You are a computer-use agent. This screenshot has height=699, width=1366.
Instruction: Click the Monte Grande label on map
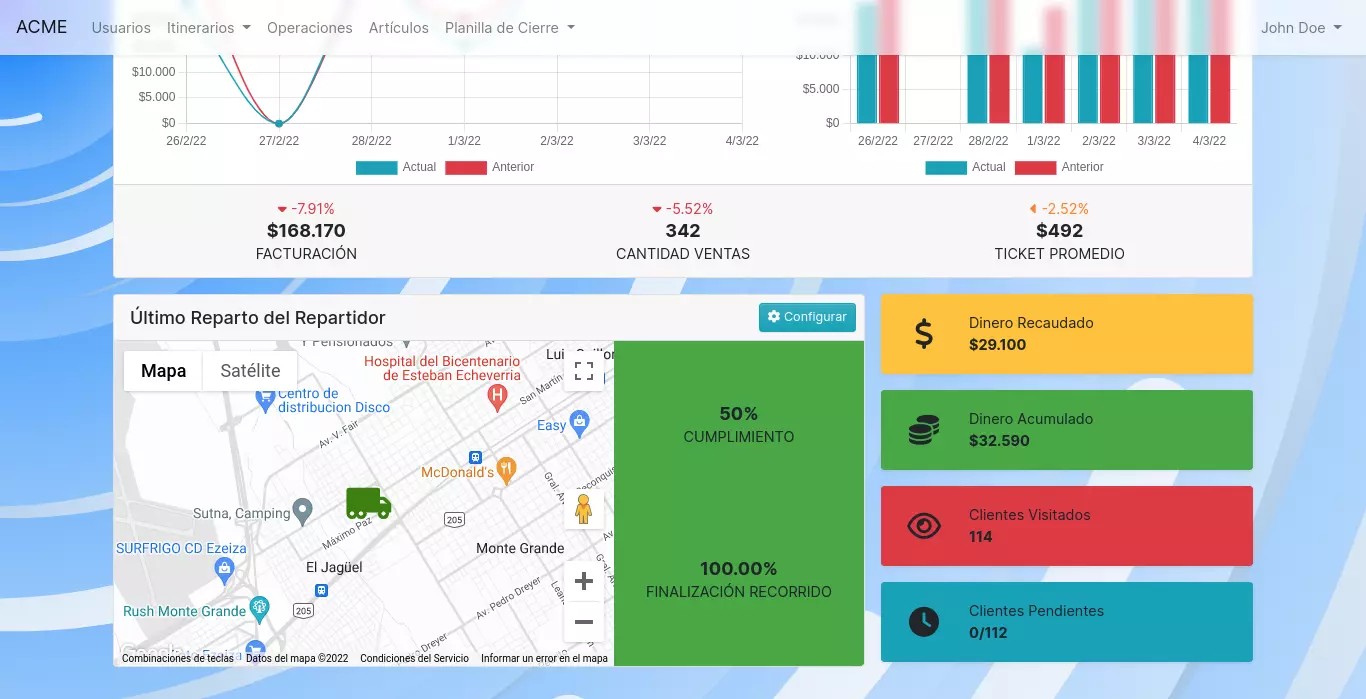520,548
